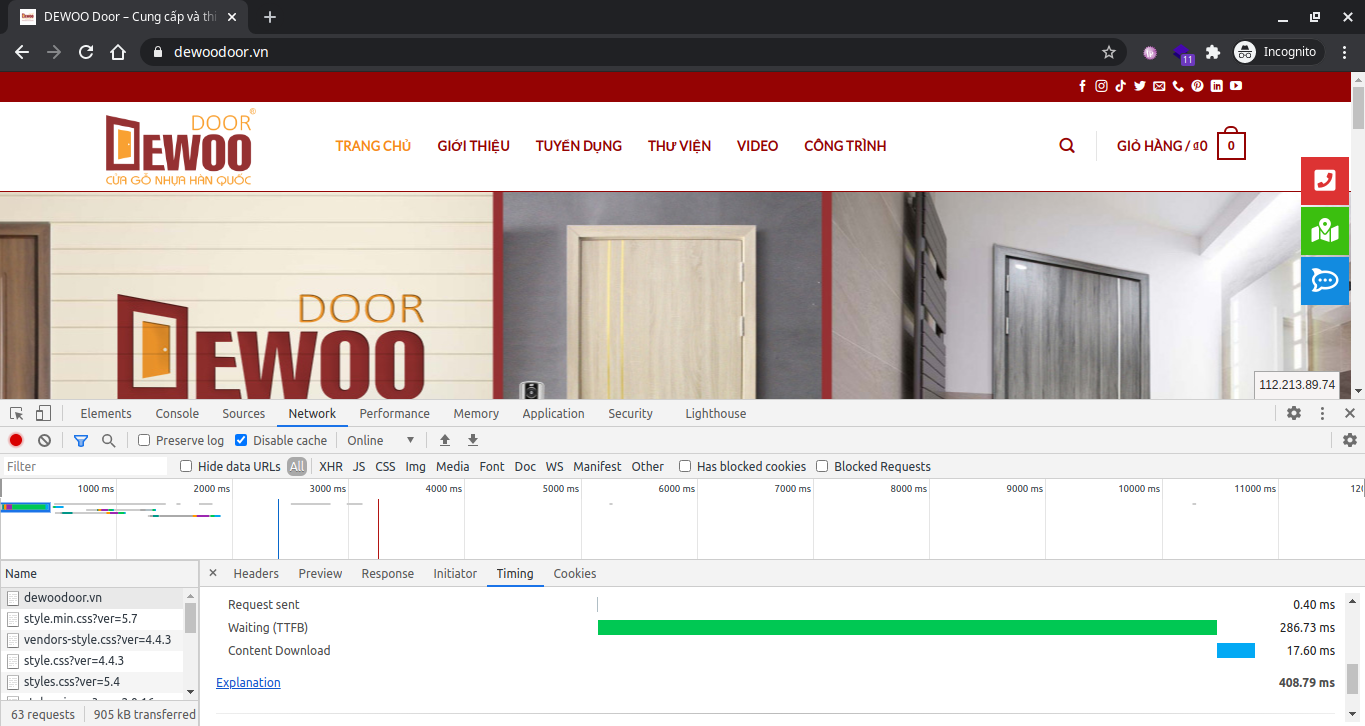Uncheck the Disable cache checkbox

tap(241, 440)
